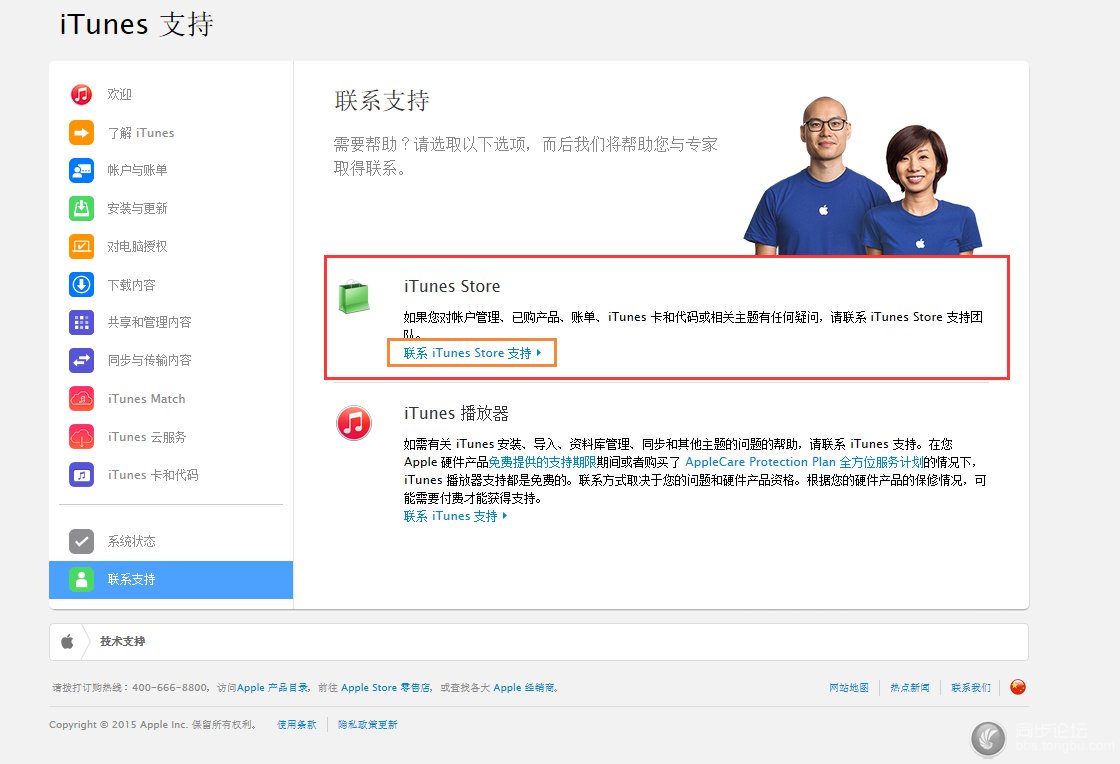Select the iTunes Match heart icon
The height and width of the screenshot is (764, 1120).
[x=81, y=398]
